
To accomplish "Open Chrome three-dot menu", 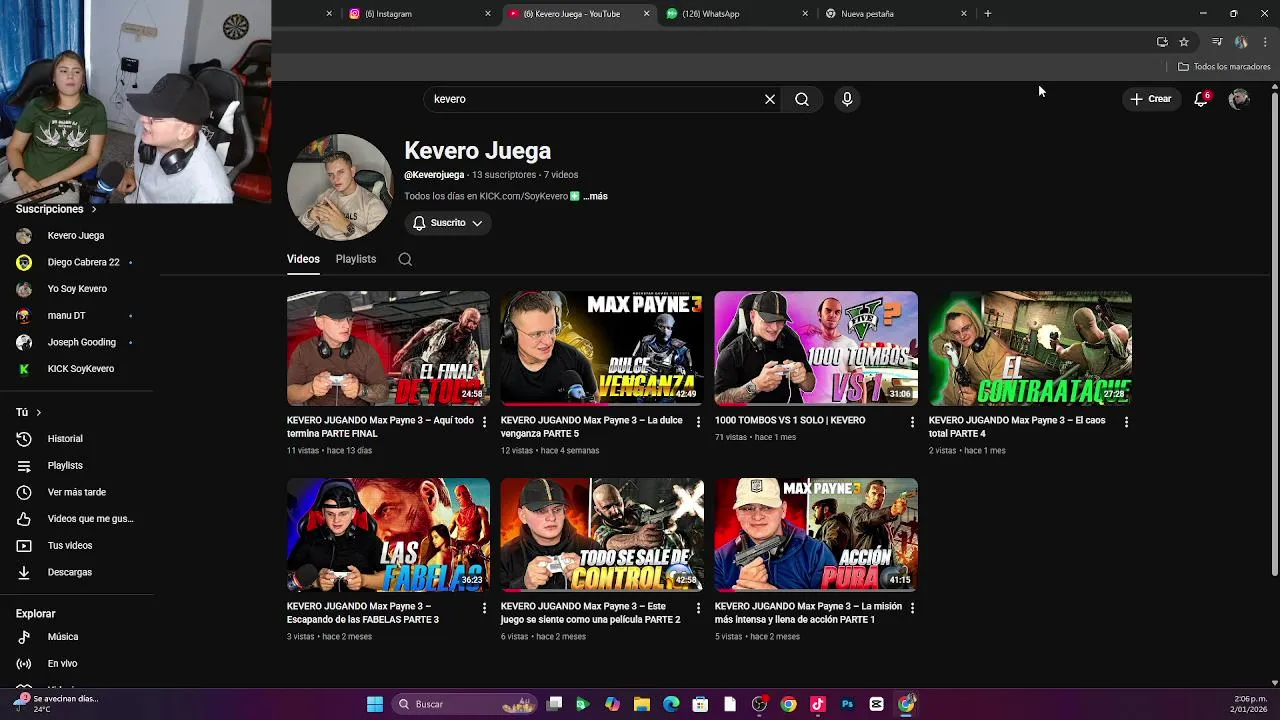I will 1265,42.
